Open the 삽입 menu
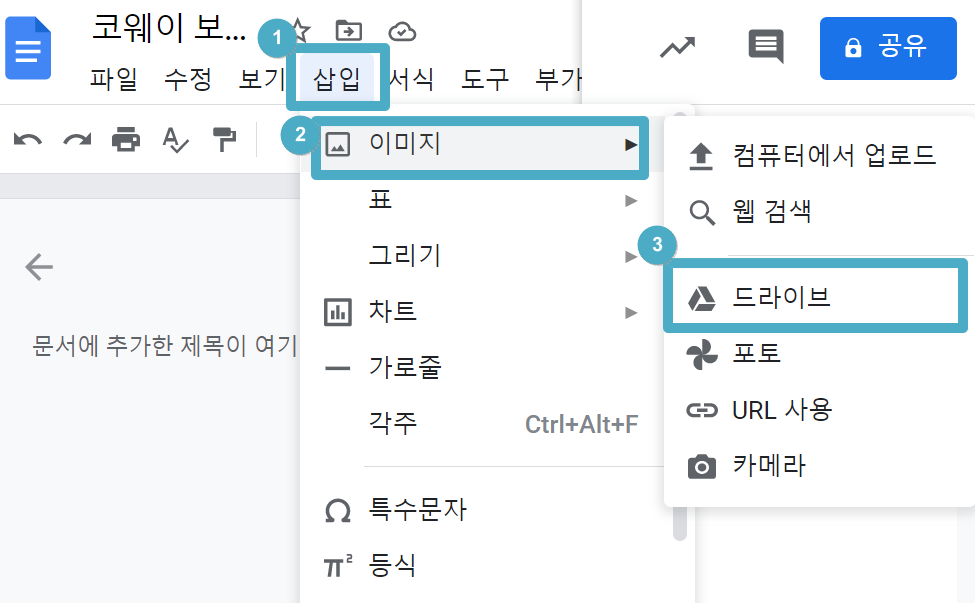 pyautogui.click(x=337, y=78)
